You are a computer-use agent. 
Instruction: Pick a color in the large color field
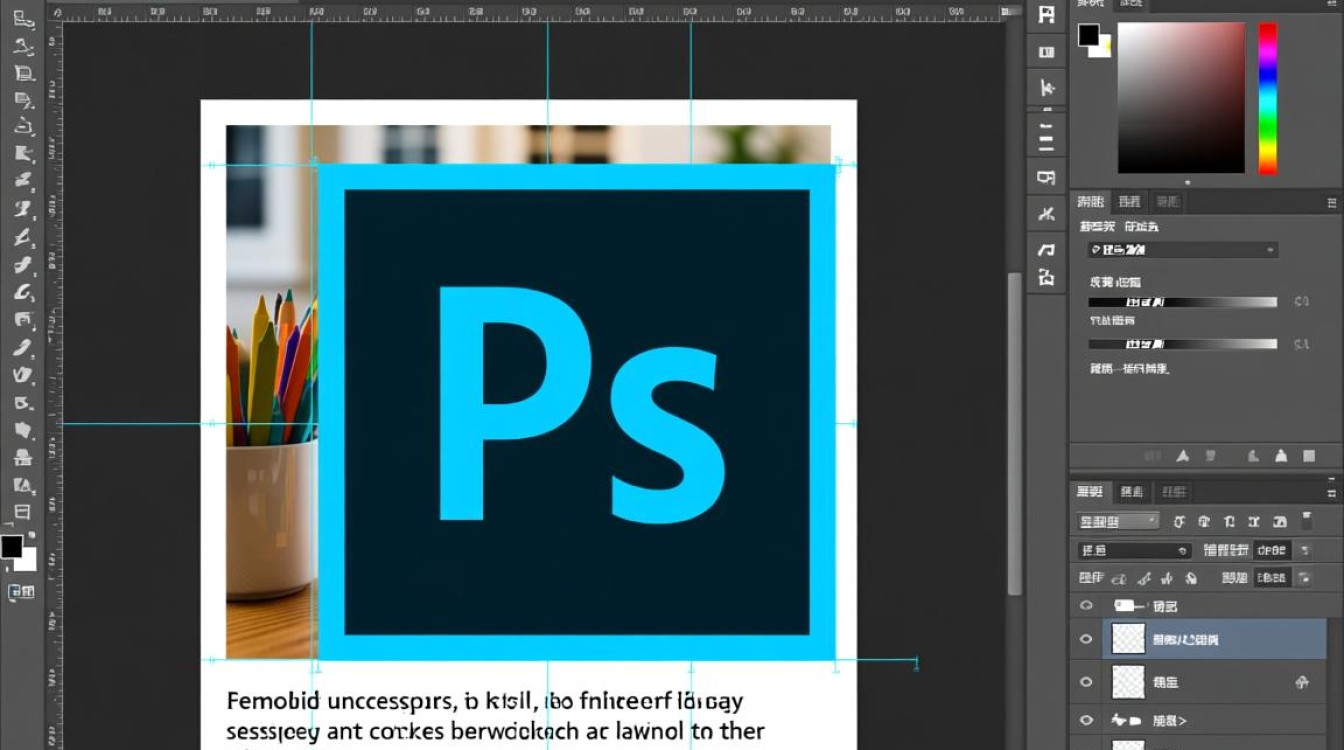(x=1181, y=98)
